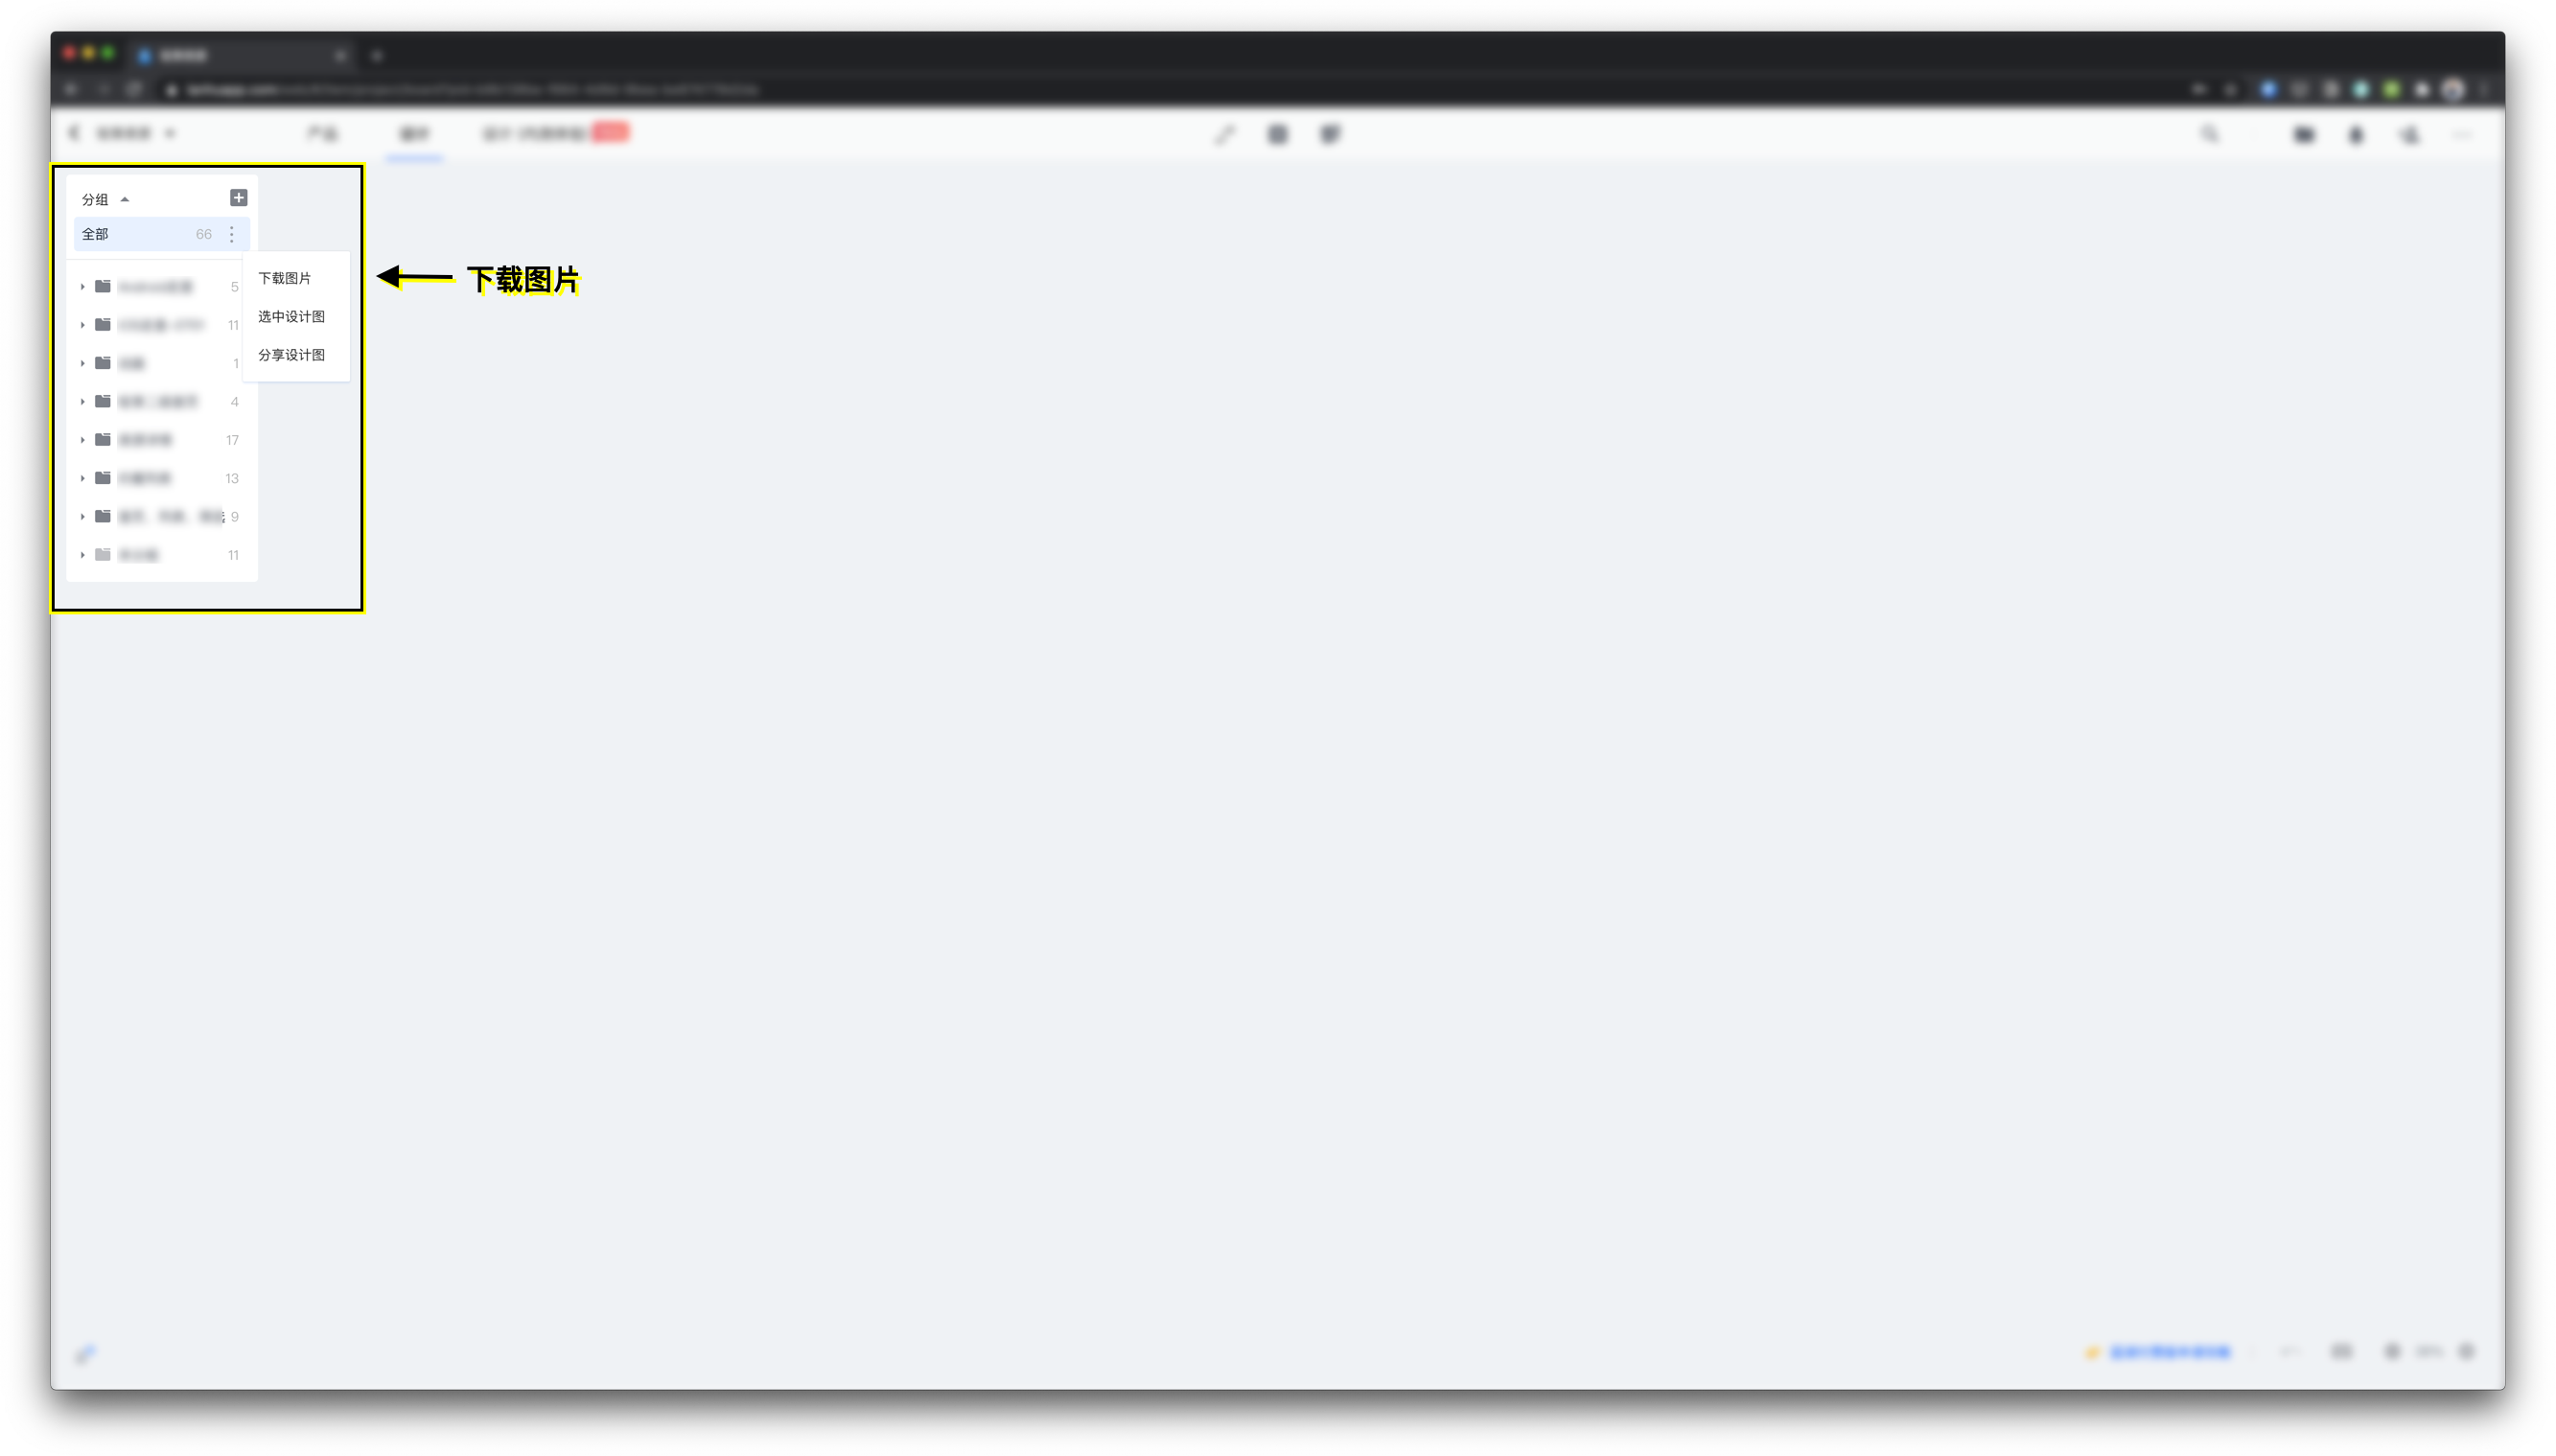The height and width of the screenshot is (1456, 2556).
Task: Open the three-dot menu on the 全部 row
Action: pos(232,234)
